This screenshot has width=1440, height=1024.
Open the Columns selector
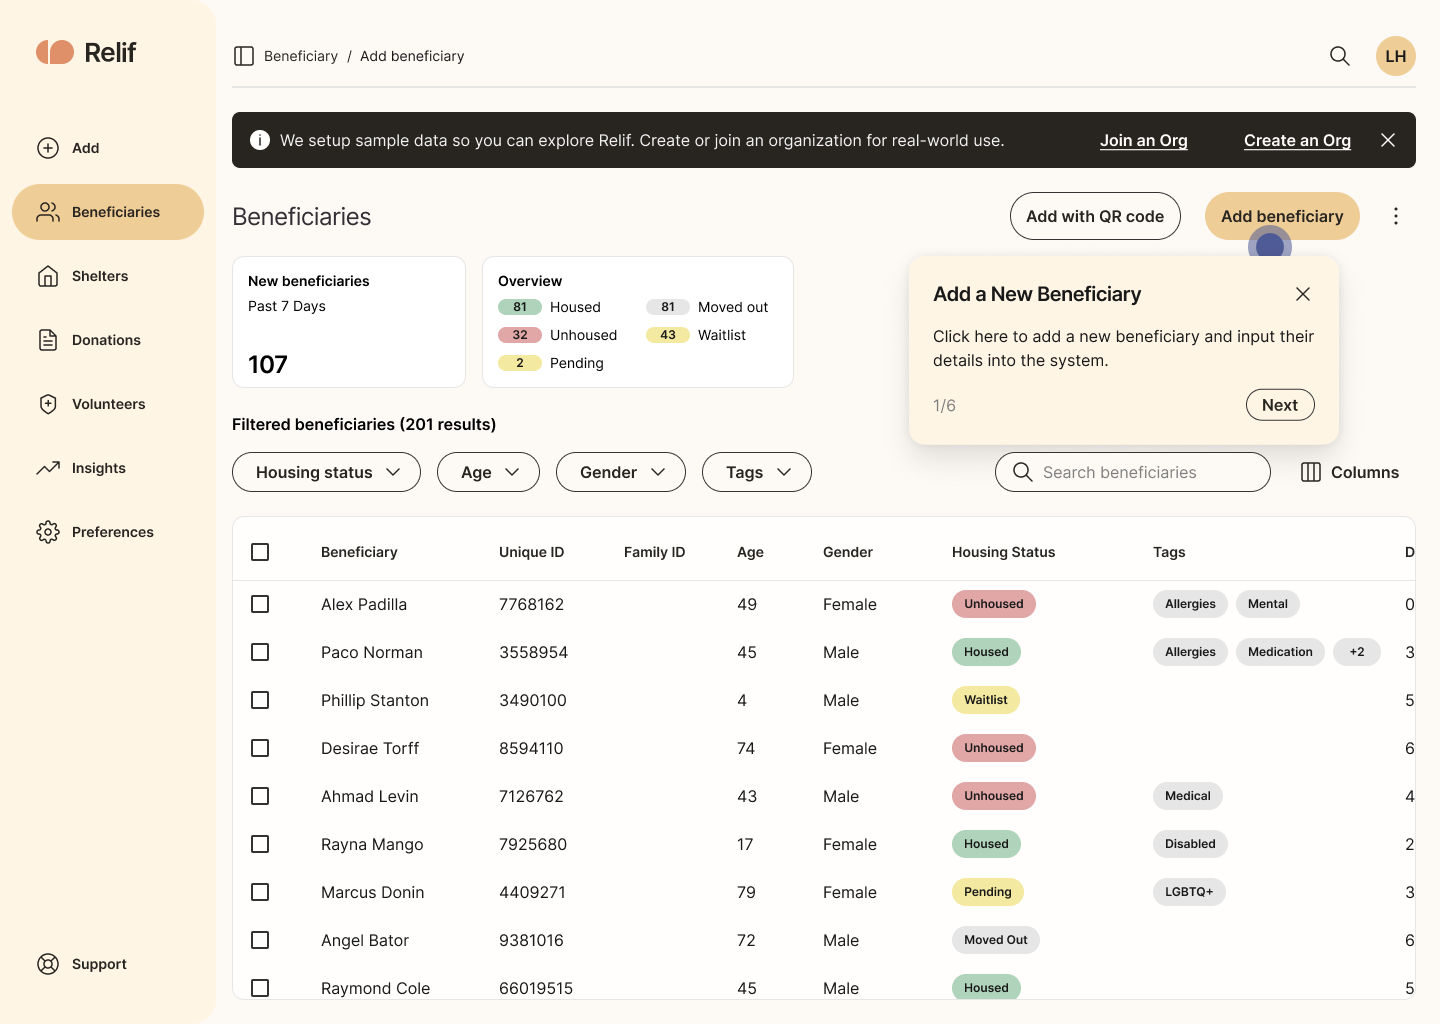(x=1350, y=472)
